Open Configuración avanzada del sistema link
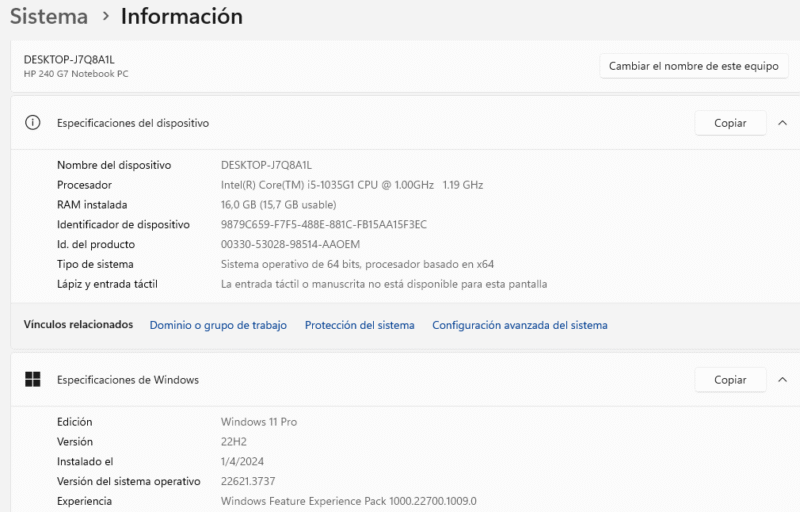Image resolution: width=800 pixels, height=512 pixels. coord(520,325)
